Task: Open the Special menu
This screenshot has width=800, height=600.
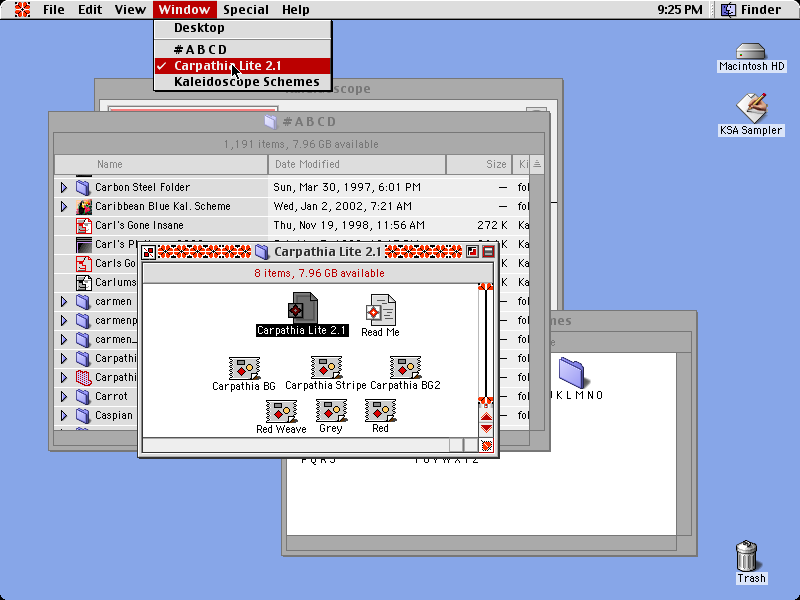Action: [x=246, y=9]
